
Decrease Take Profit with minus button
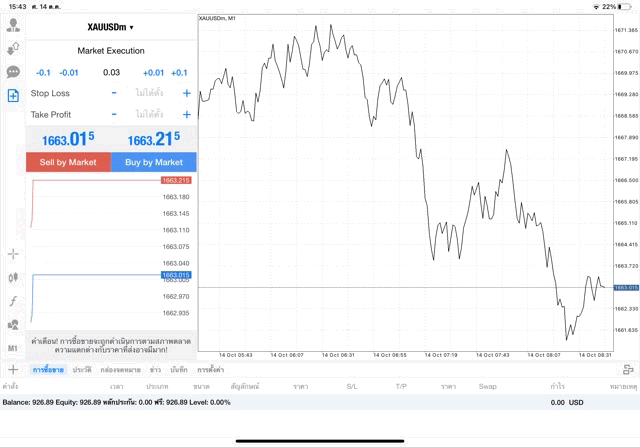coord(114,115)
